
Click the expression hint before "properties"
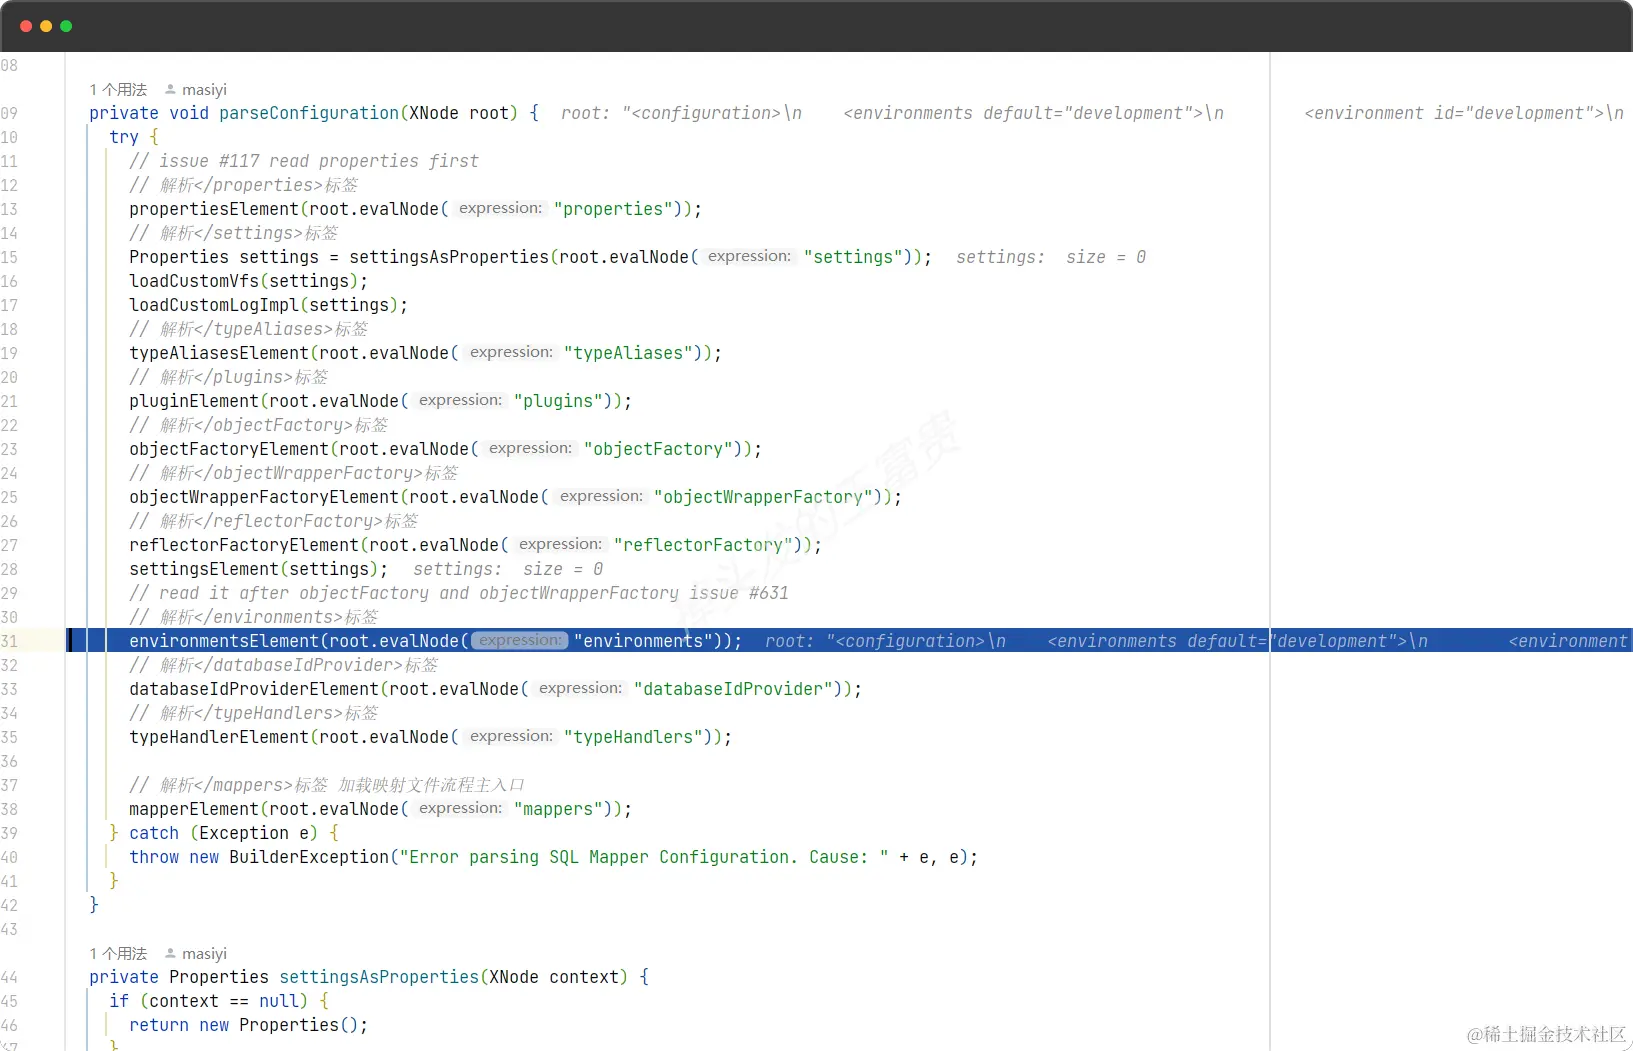click(500, 208)
